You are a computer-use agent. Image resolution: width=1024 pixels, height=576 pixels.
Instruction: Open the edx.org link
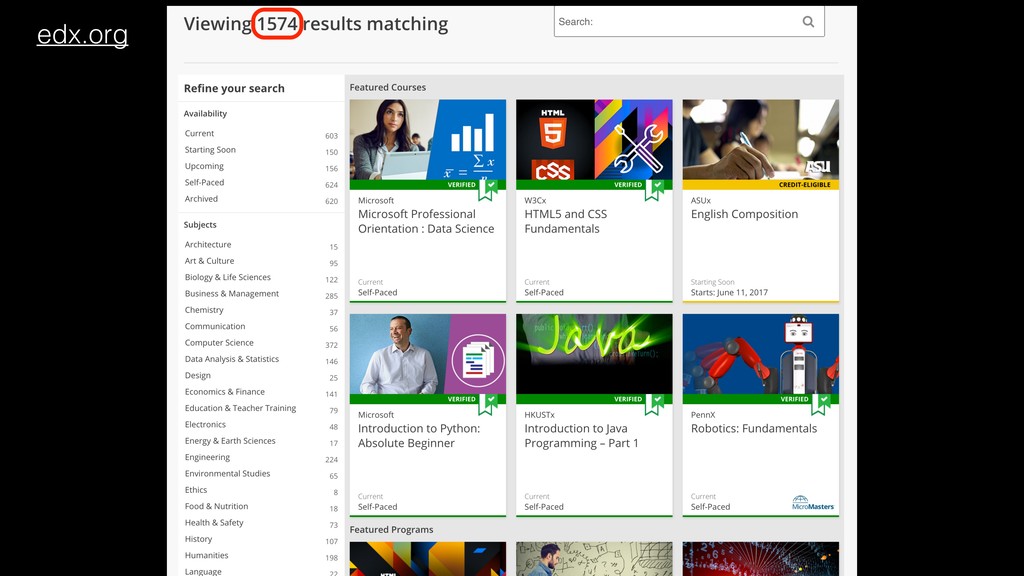point(82,35)
